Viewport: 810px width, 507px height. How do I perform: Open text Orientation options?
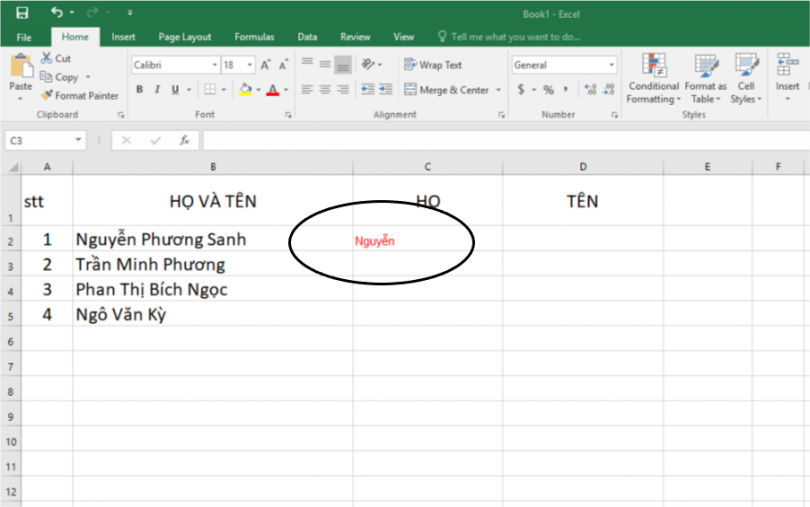tap(371, 65)
